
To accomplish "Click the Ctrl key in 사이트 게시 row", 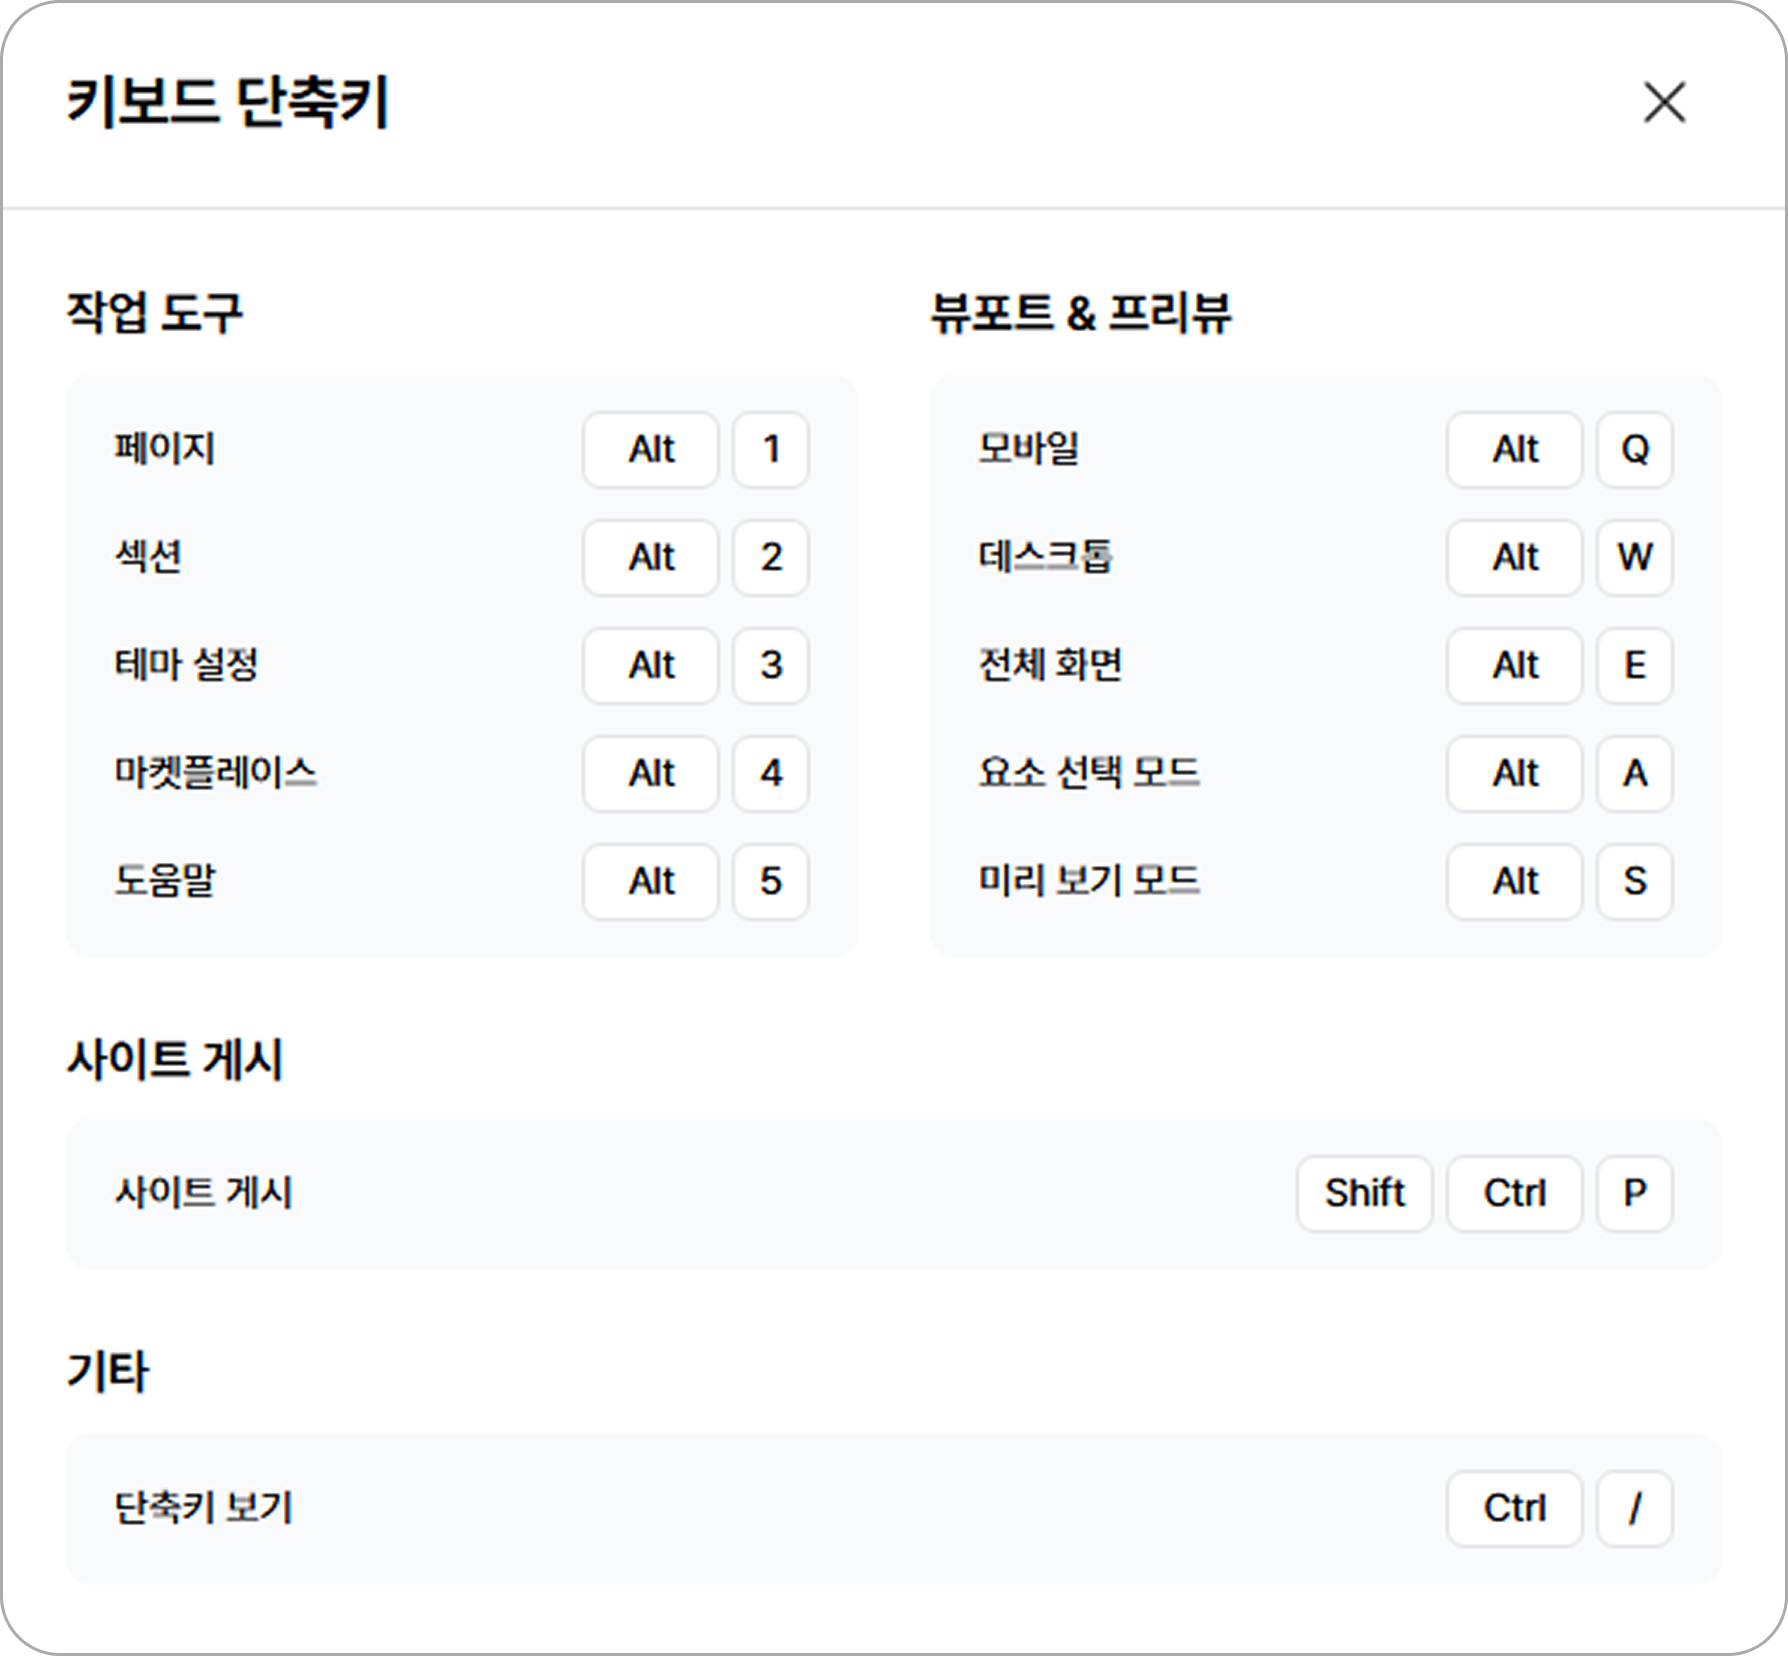I will [x=1514, y=1194].
